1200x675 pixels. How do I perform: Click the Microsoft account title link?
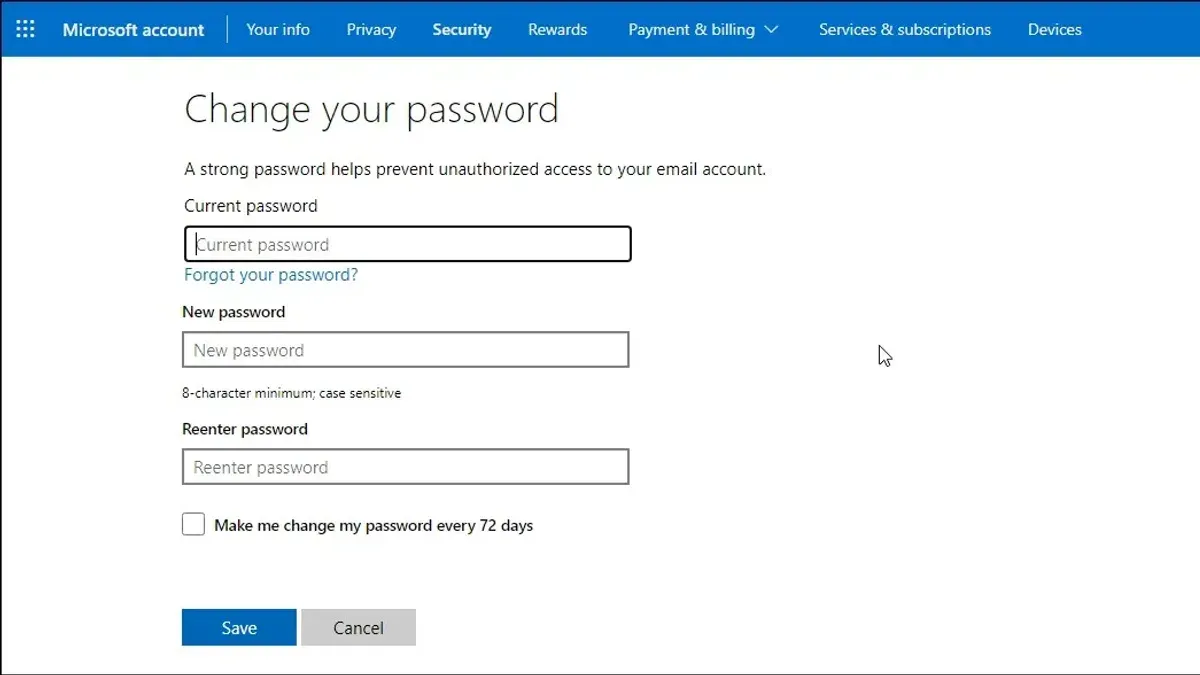click(133, 29)
